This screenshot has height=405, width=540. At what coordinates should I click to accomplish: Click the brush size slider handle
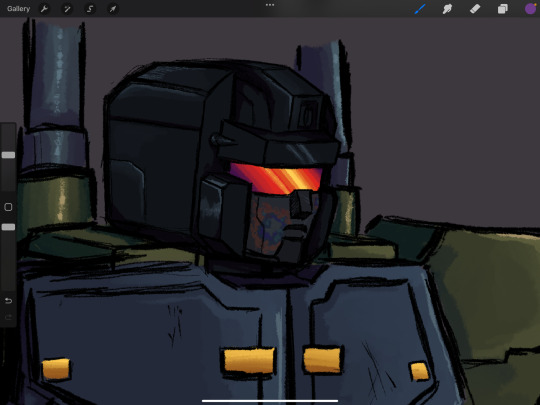(8, 155)
